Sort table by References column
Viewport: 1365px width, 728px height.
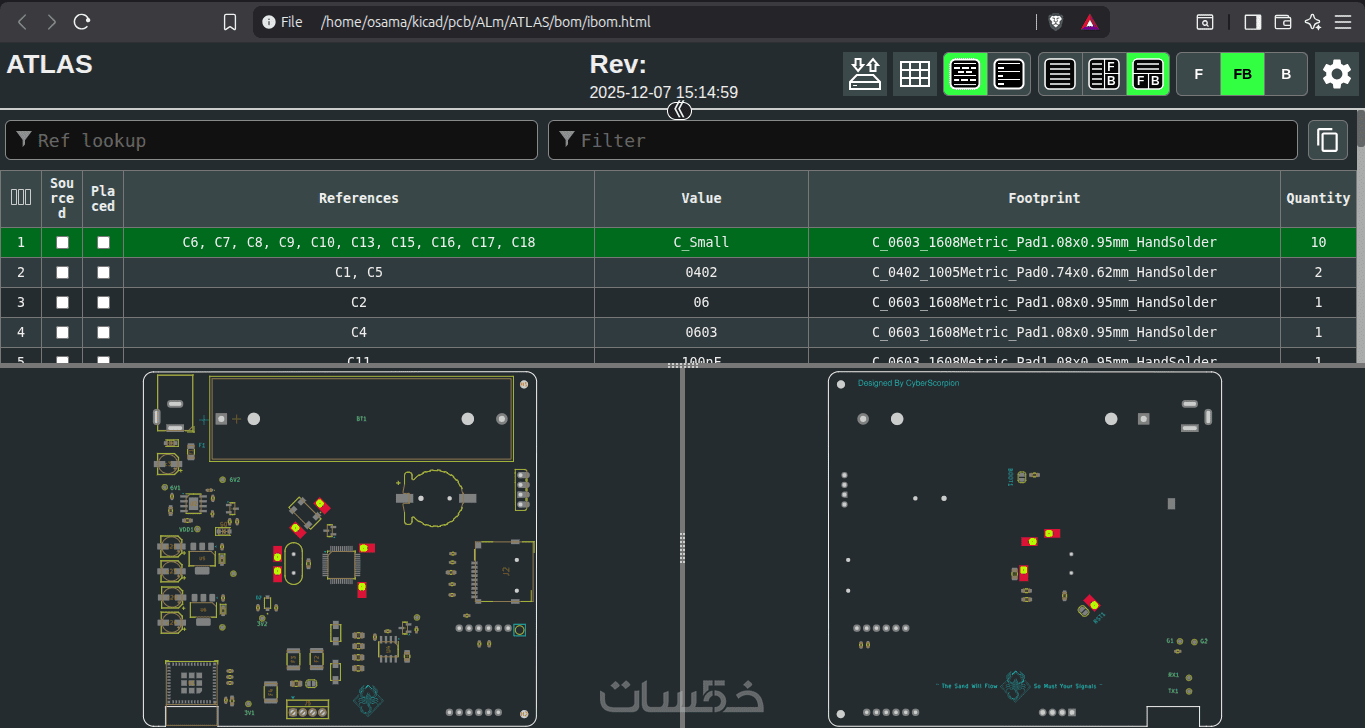[359, 198]
